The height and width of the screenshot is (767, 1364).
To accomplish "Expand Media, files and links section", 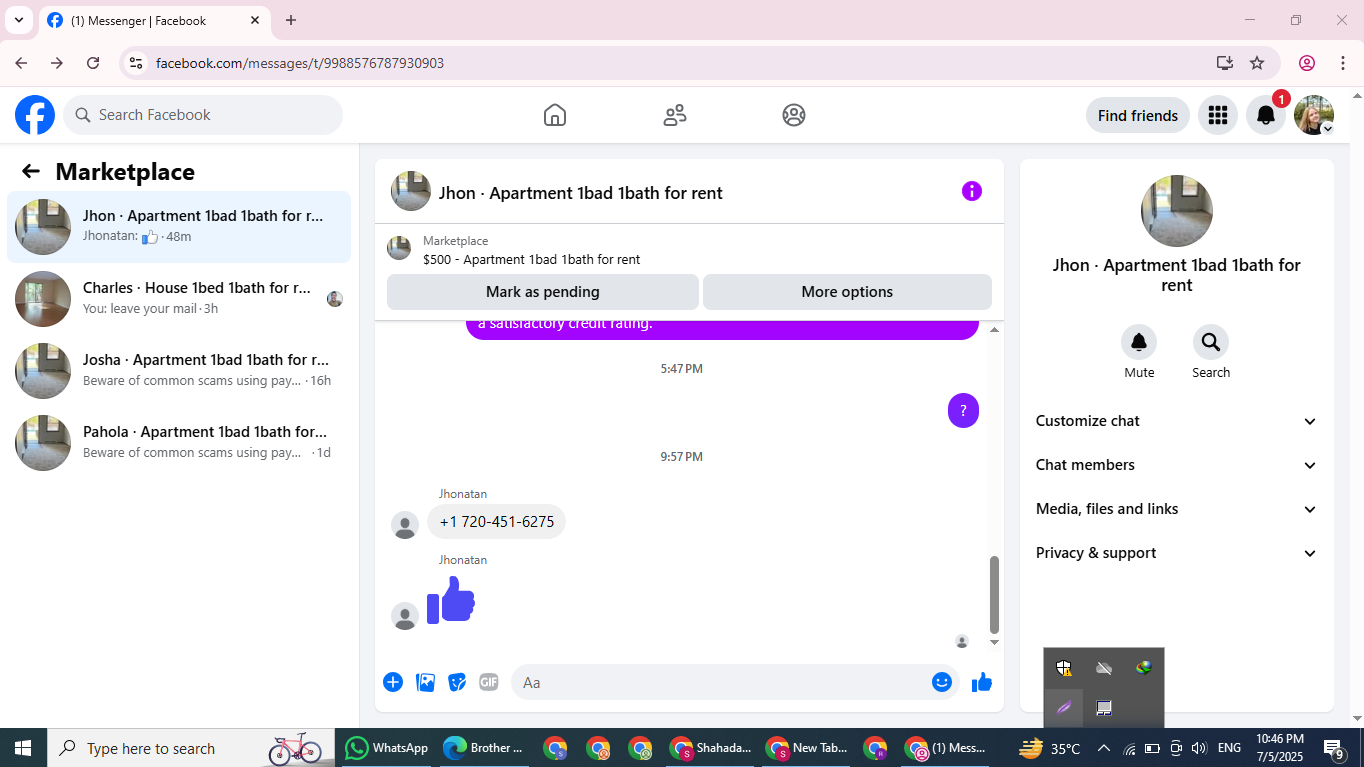I will 1177,509.
